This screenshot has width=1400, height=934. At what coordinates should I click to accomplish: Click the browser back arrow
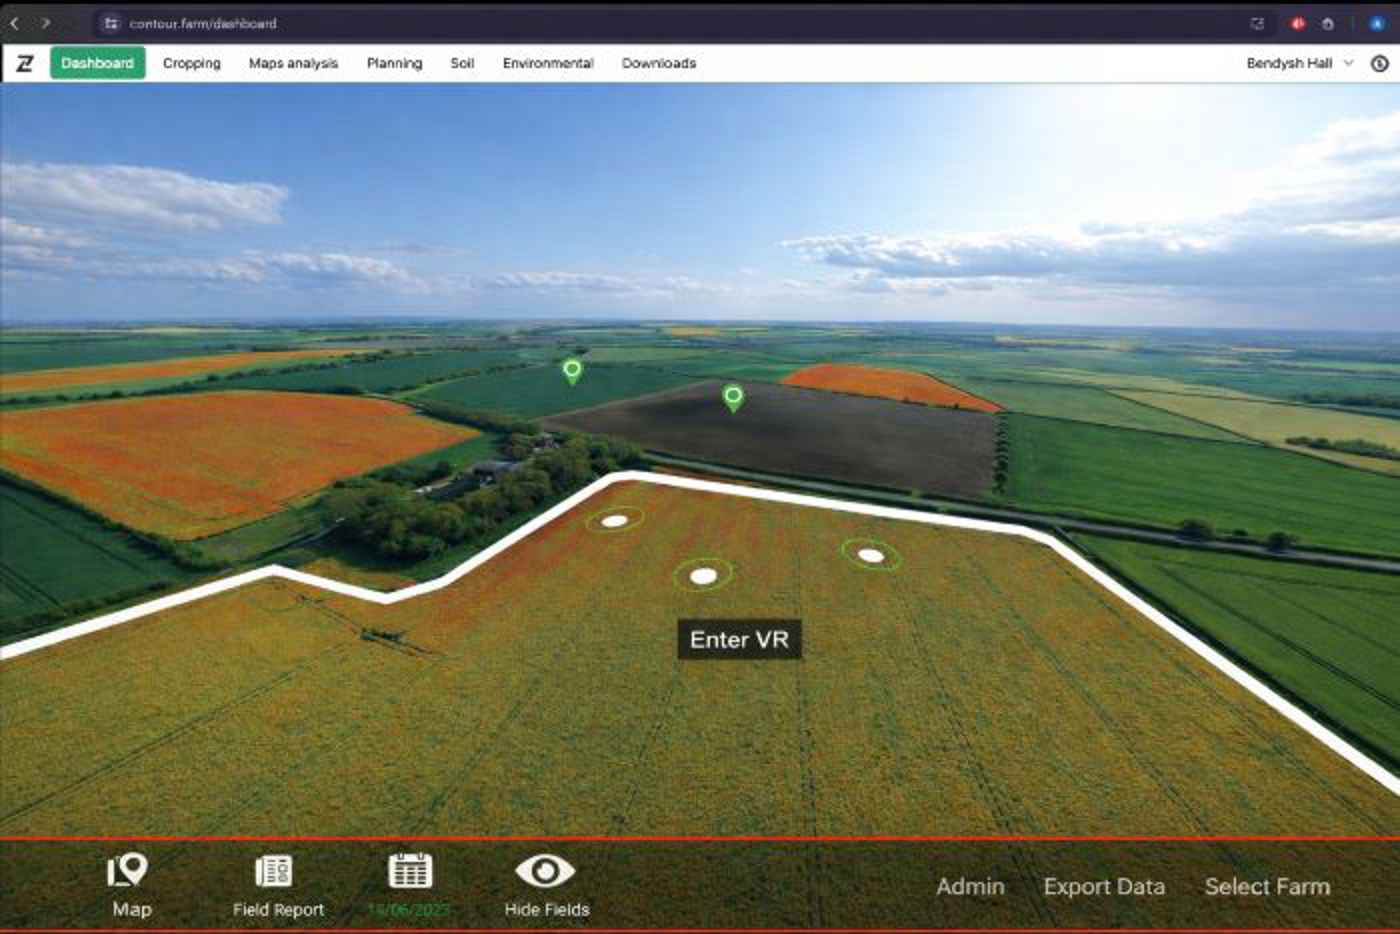point(15,23)
